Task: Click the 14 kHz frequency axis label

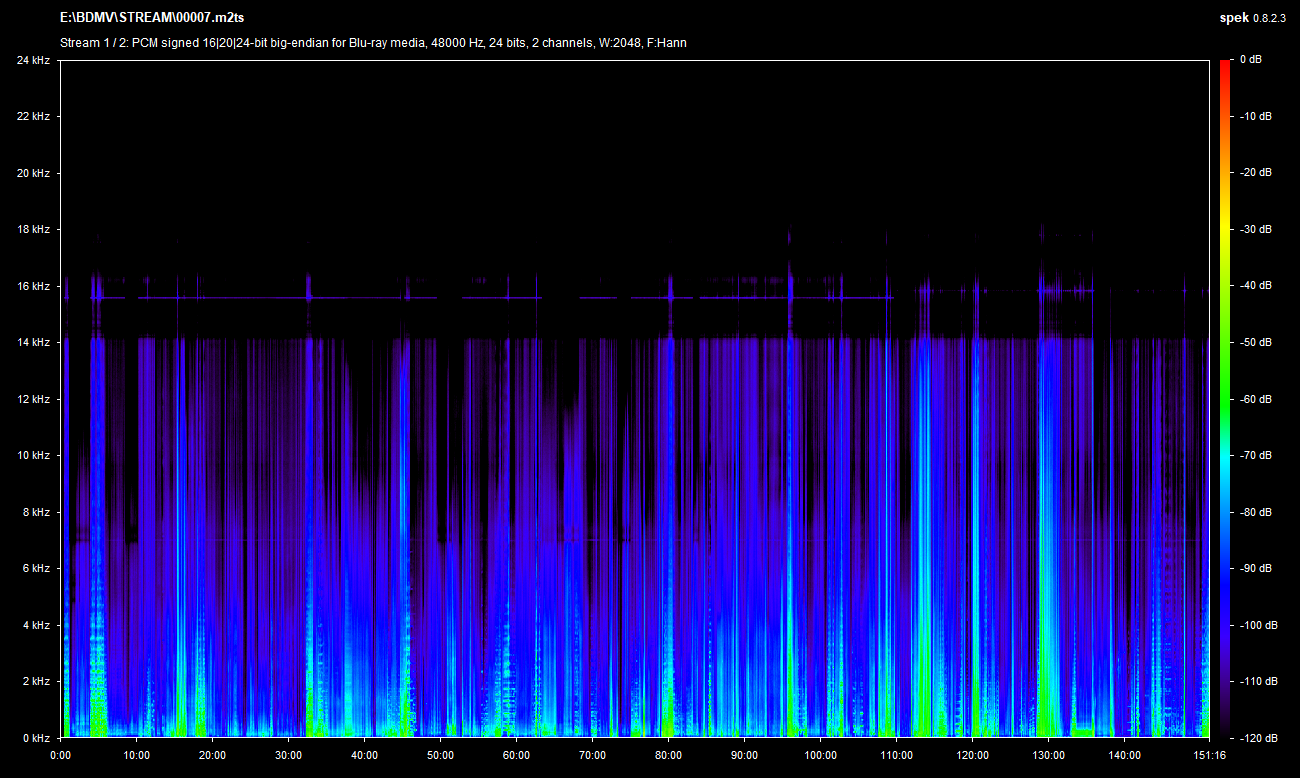Action: point(33,343)
